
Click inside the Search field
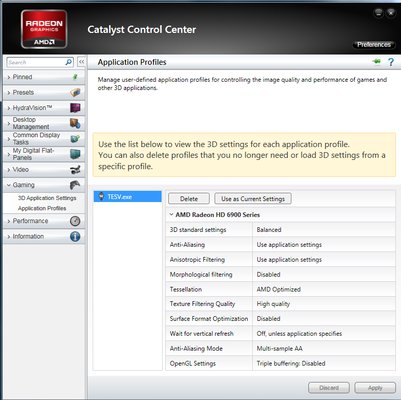[x=36, y=62]
